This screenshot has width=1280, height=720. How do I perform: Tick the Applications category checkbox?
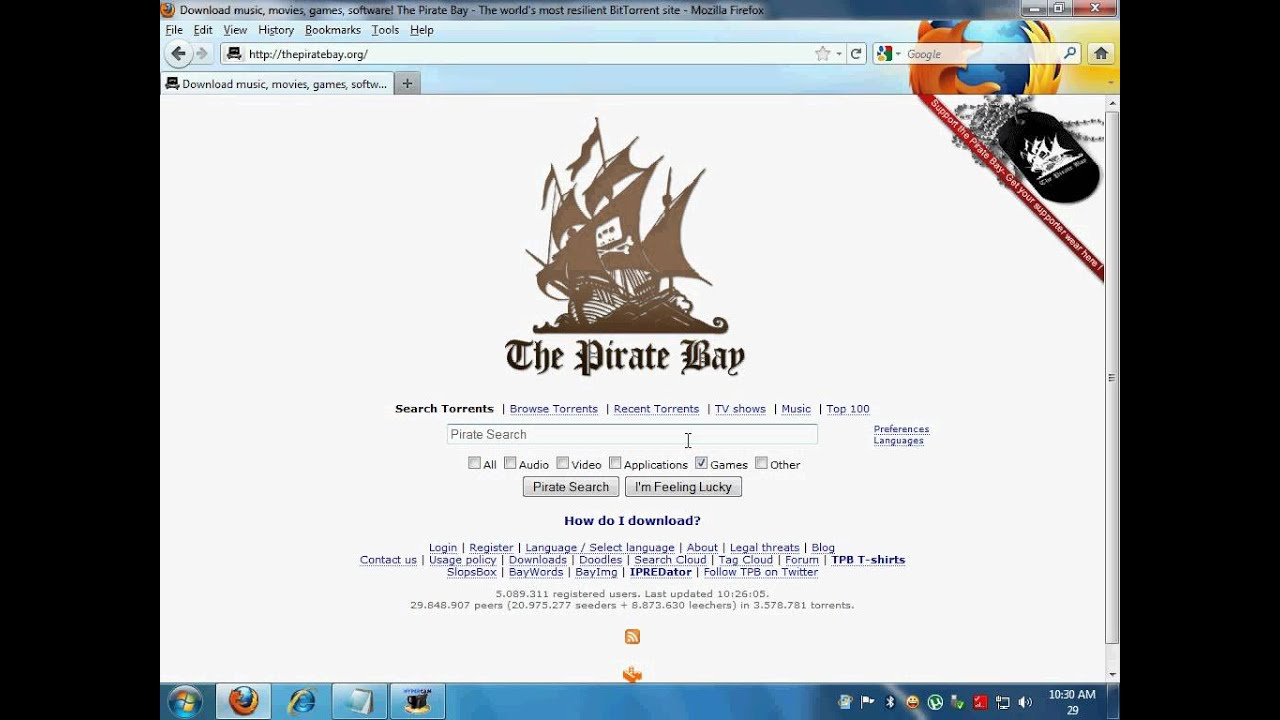pyautogui.click(x=615, y=463)
